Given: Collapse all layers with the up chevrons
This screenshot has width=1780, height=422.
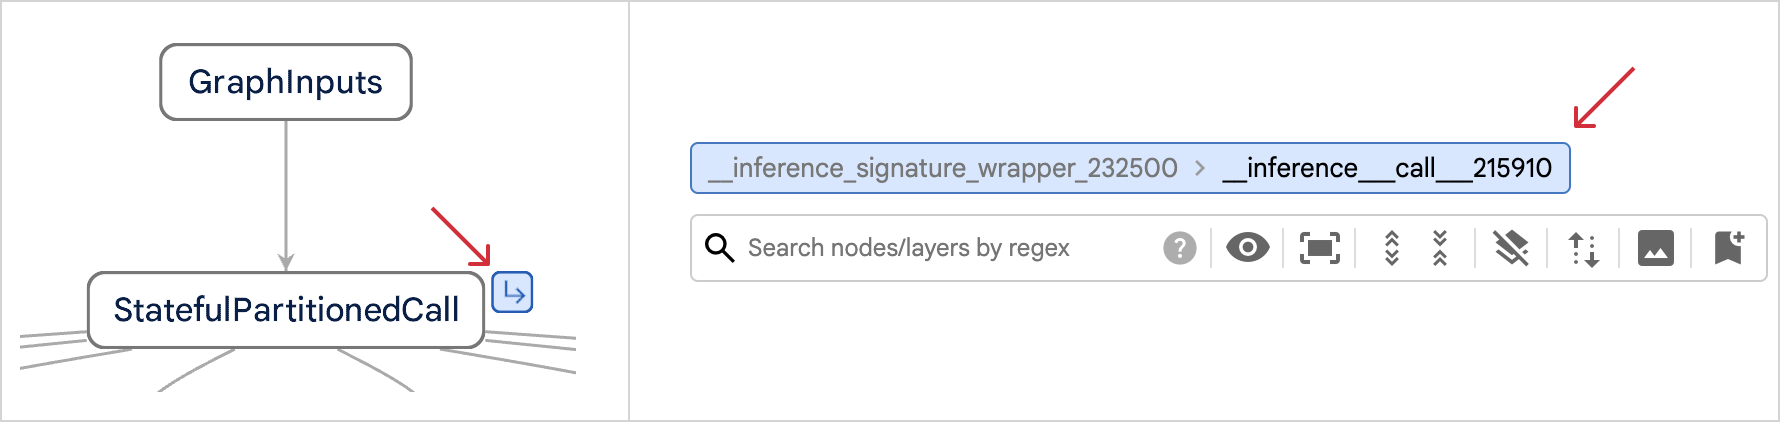Looking at the screenshot, I should pos(1440,248).
